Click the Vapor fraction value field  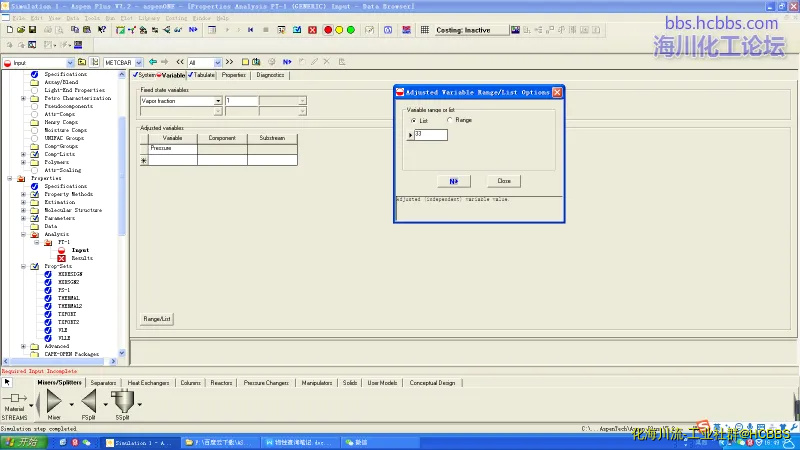click(x=241, y=101)
